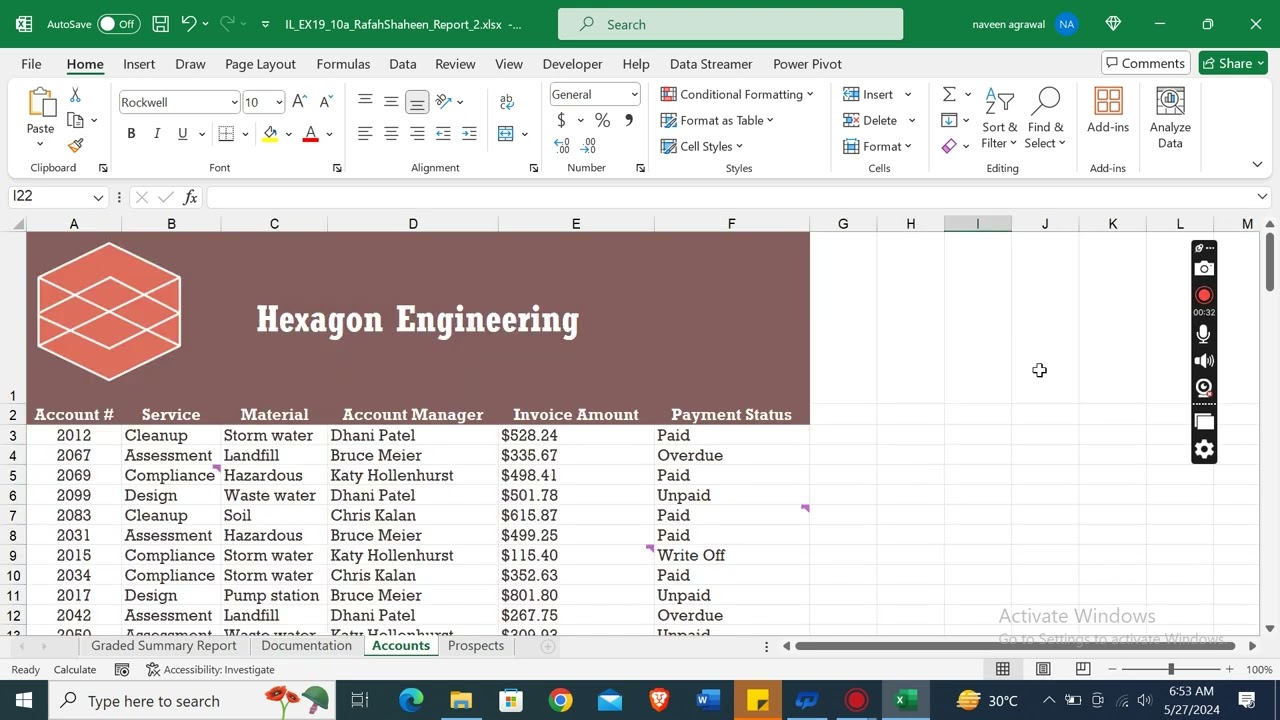Expand the formula bar chevron

[1262, 197]
